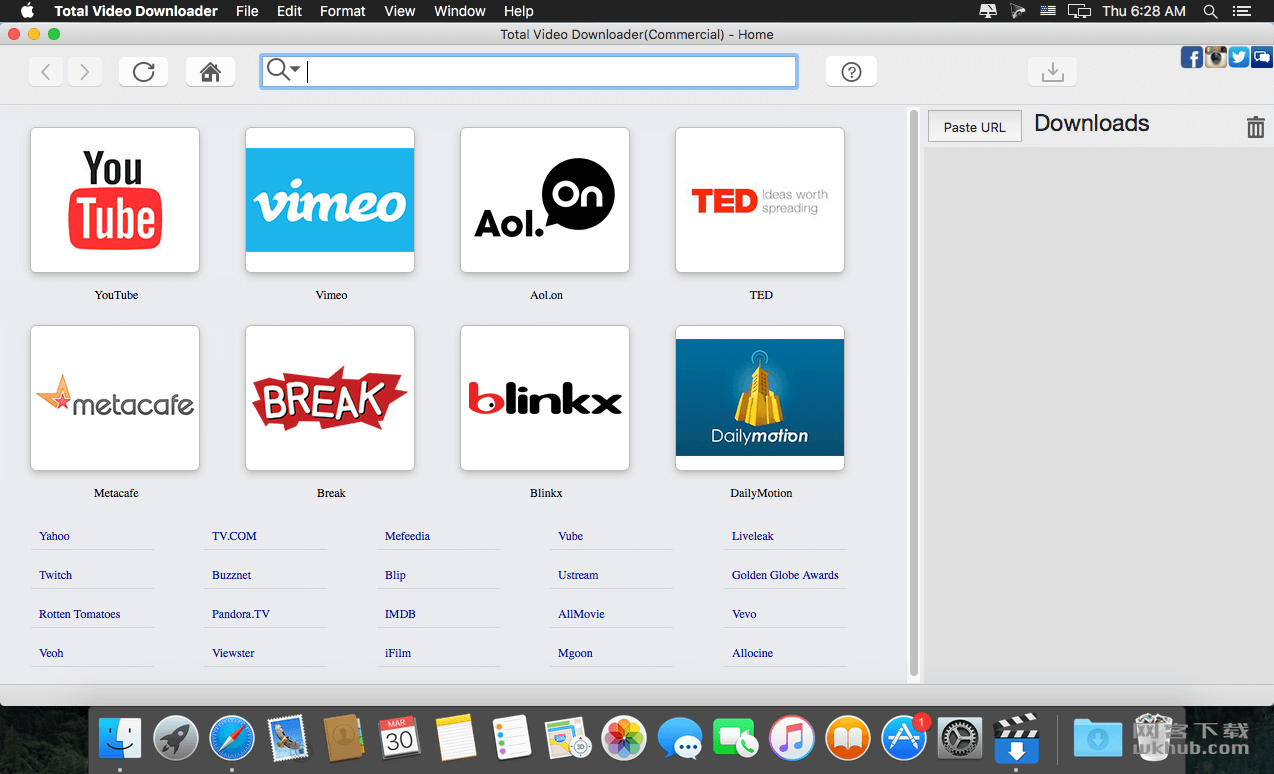Clear downloads with the trash icon
This screenshot has width=1274, height=774.
click(1255, 126)
